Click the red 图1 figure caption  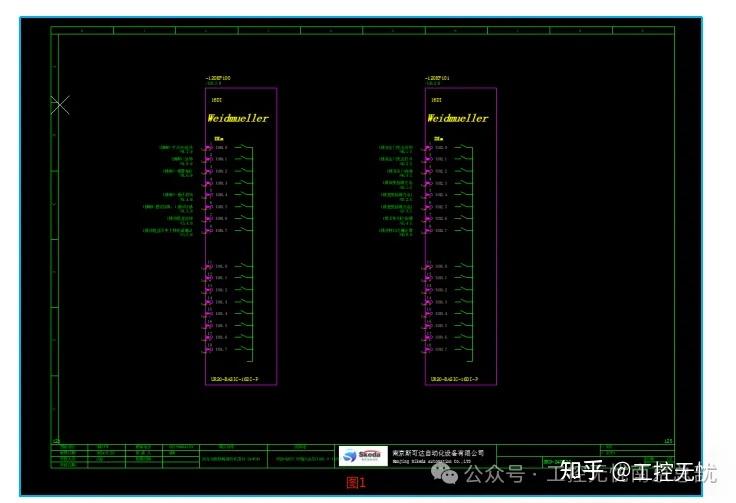pyautogui.click(x=356, y=482)
